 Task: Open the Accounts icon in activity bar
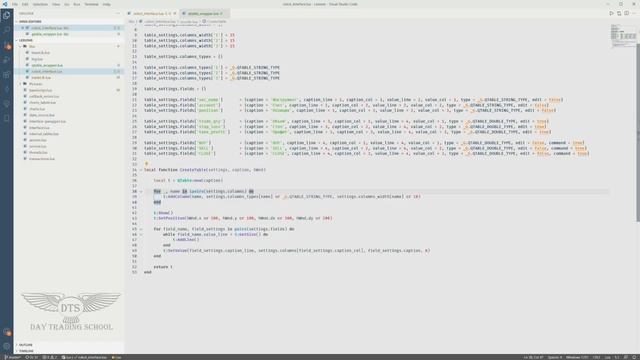(x=7, y=332)
